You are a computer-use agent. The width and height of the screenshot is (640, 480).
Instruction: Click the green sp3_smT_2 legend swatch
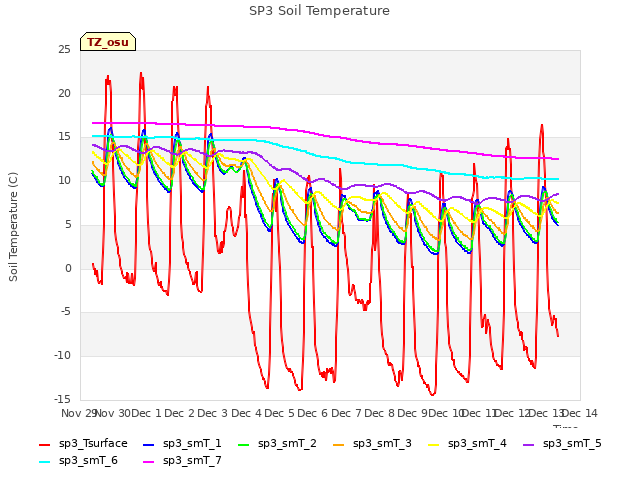[243, 444]
